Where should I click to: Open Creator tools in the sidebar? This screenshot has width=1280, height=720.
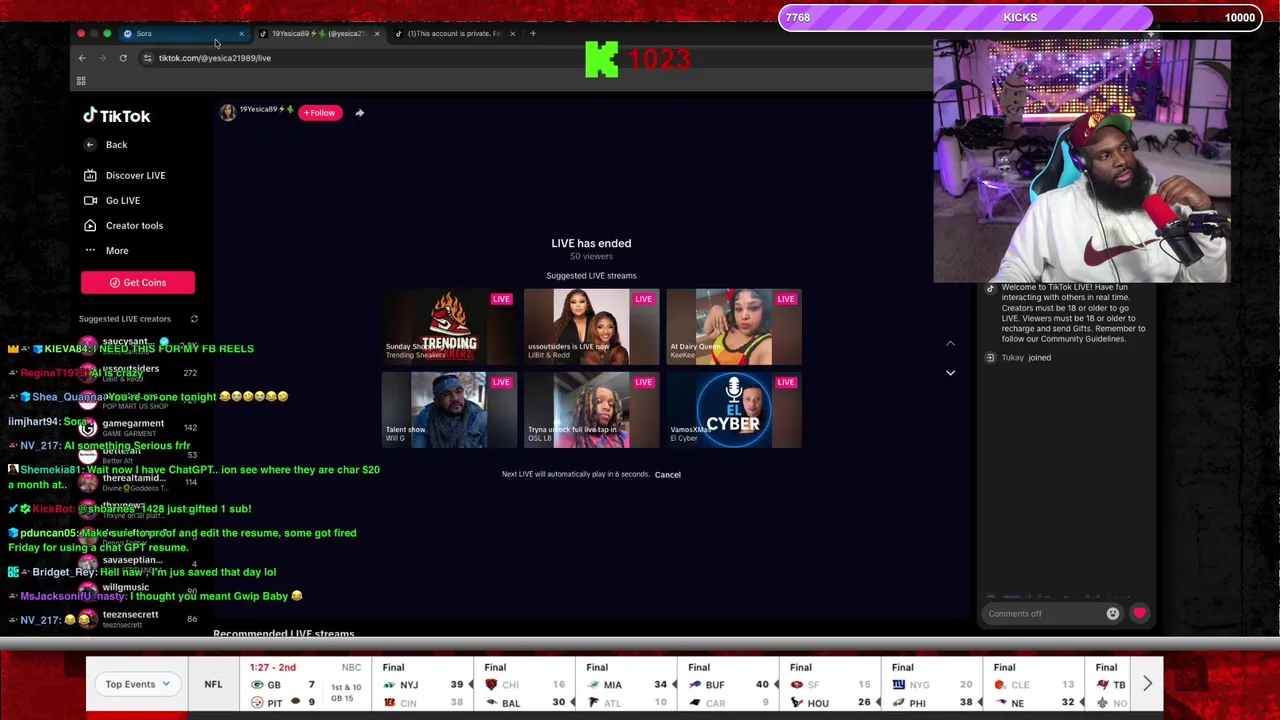click(123, 225)
